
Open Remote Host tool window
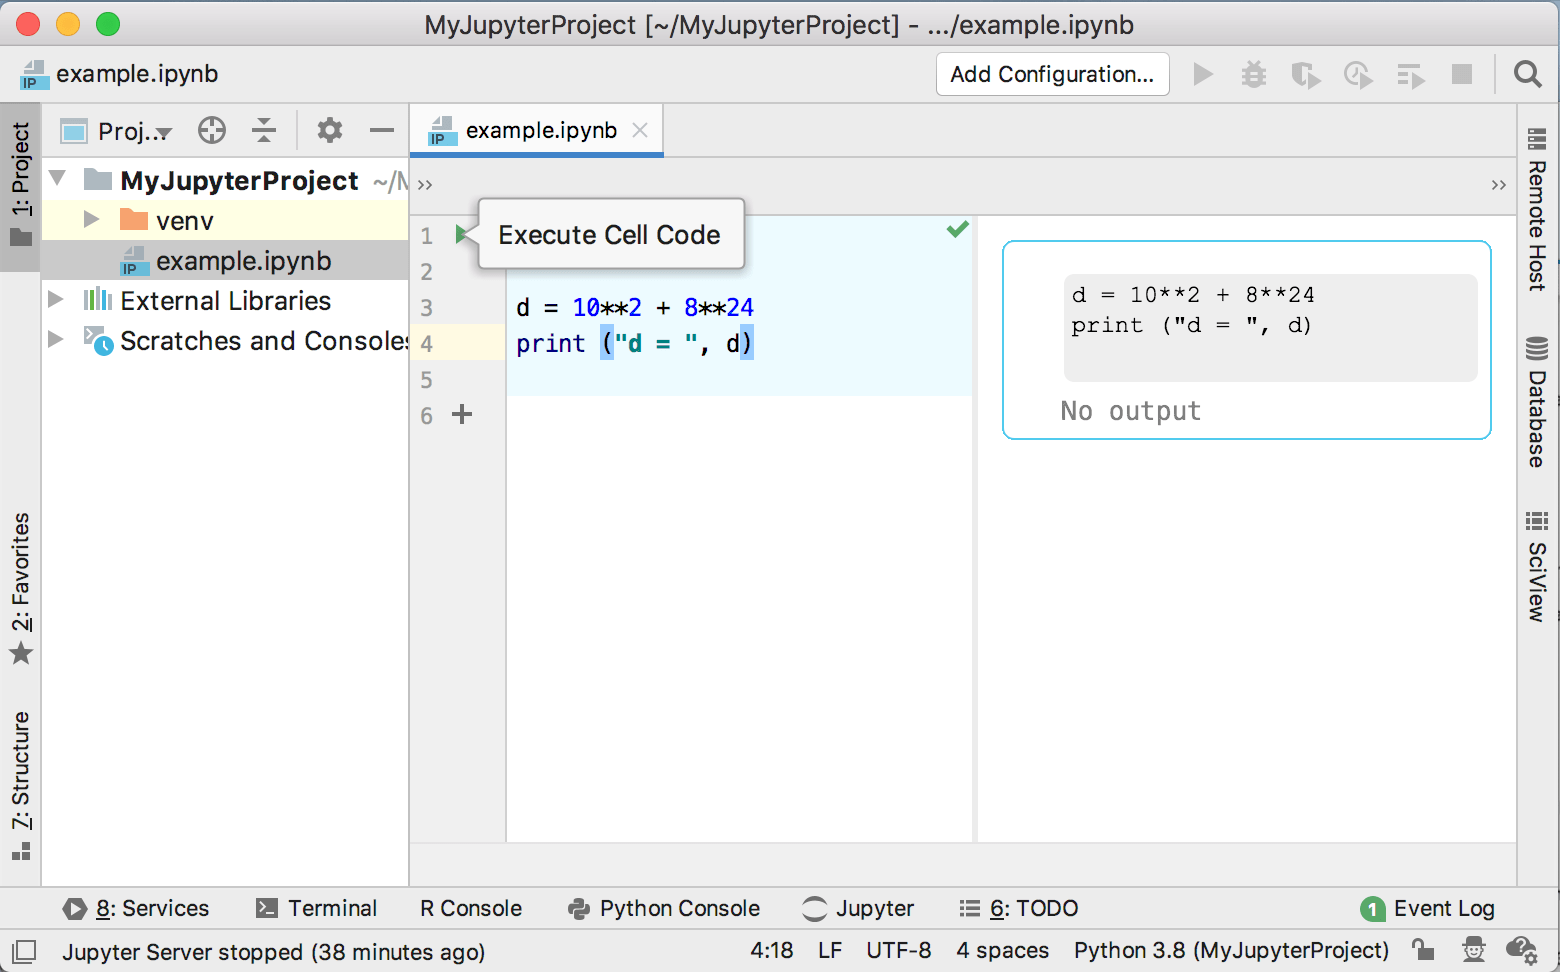point(1537,211)
